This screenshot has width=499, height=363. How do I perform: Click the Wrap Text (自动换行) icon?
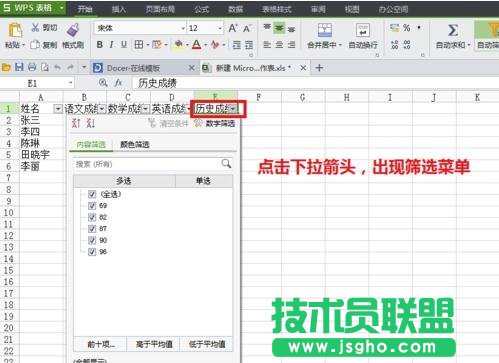click(362, 30)
